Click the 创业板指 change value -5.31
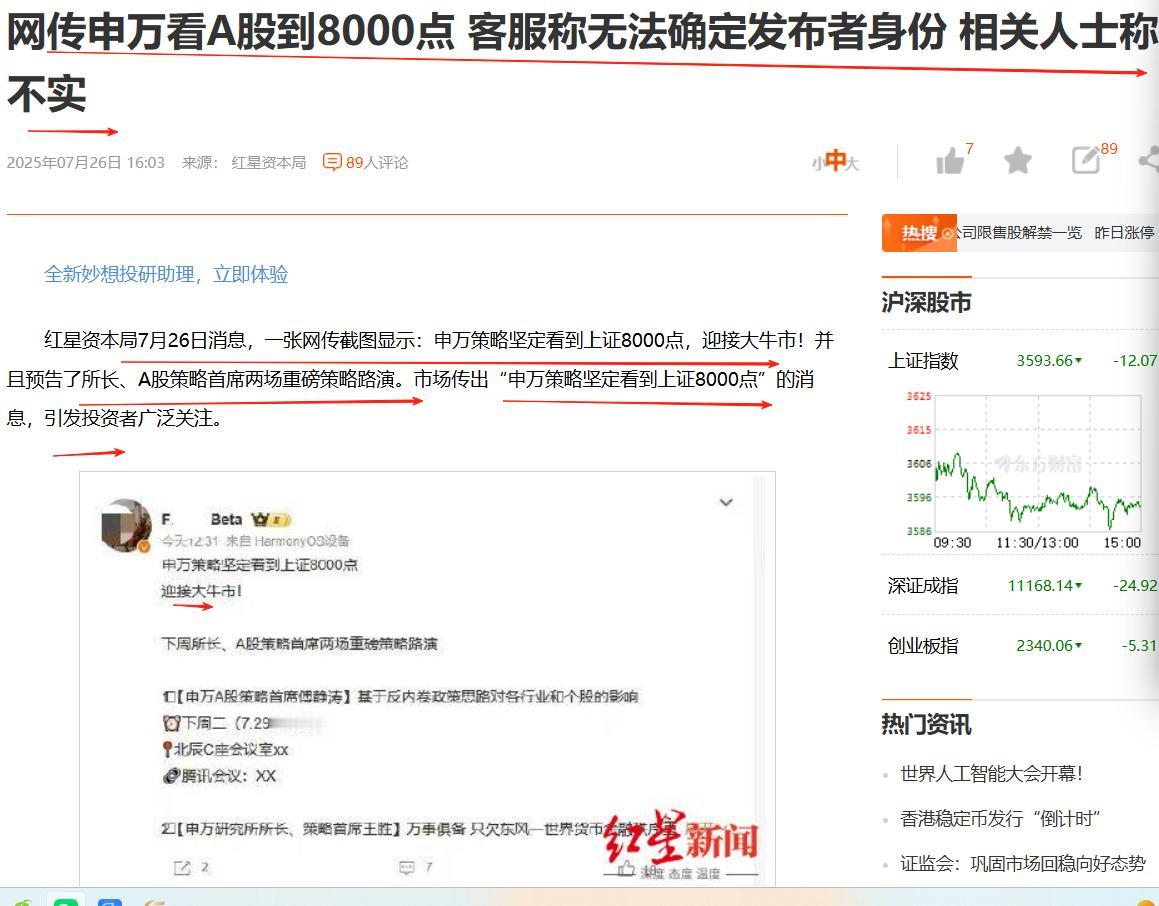This screenshot has width=1159, height=906. (1139, 646)
